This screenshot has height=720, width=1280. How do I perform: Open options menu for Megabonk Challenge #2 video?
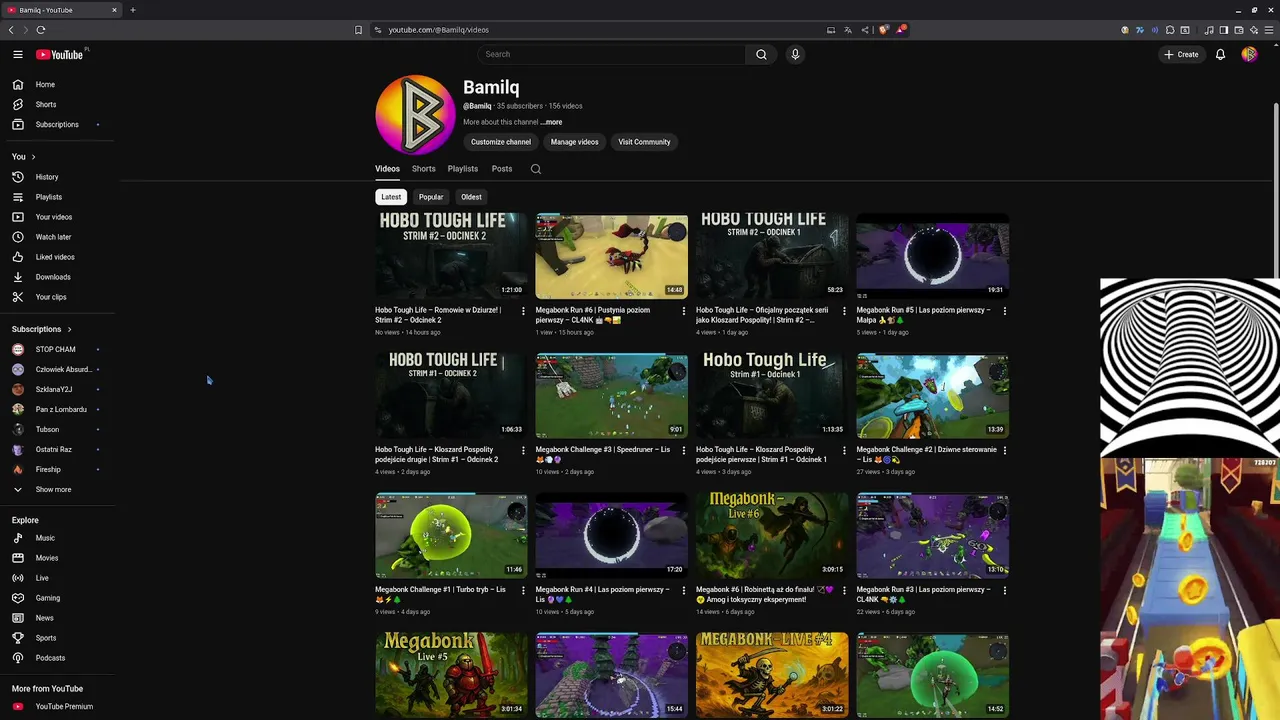tap(1005, 451)
